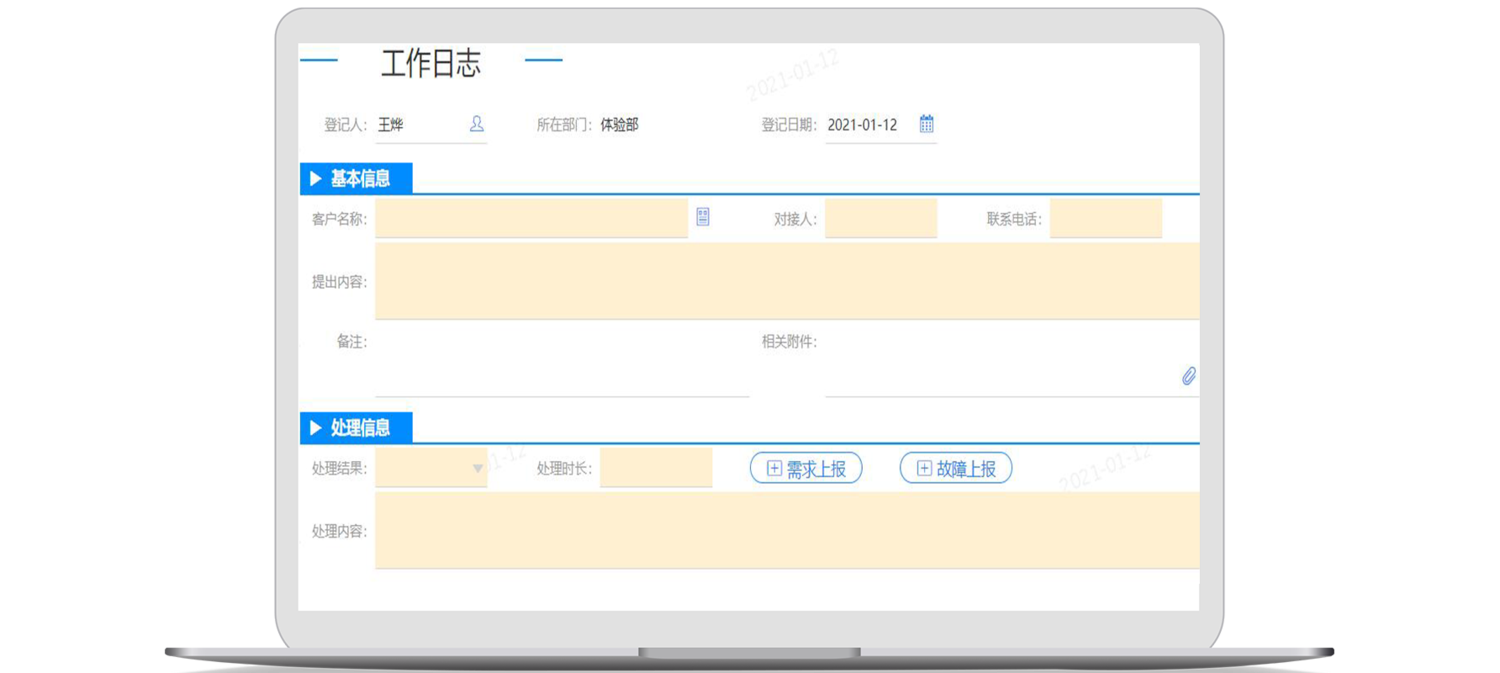Screen dimensions: 1500x673
Task: Focus the 客户名称 input field
Action: click(531, 218)
